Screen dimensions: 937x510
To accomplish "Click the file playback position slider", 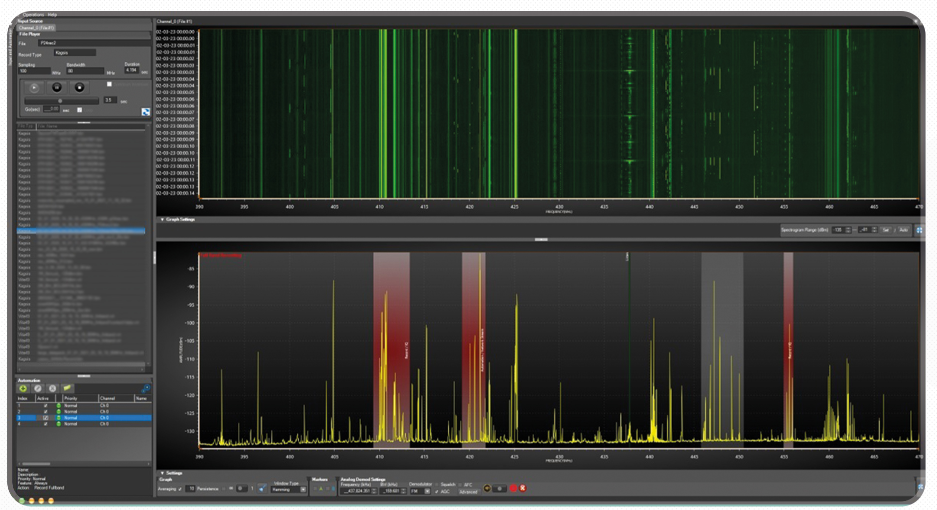I will pos(60,100).
